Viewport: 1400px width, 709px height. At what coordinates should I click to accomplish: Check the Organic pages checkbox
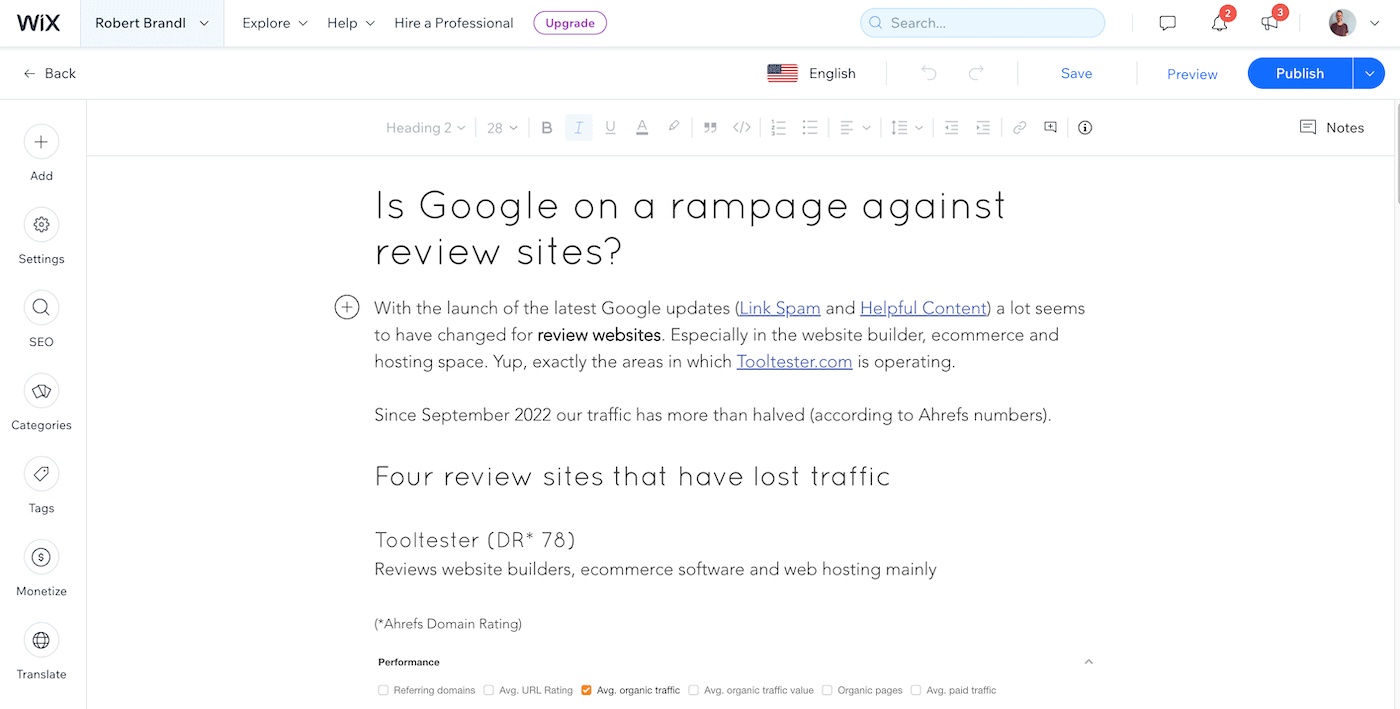[827, 690]
